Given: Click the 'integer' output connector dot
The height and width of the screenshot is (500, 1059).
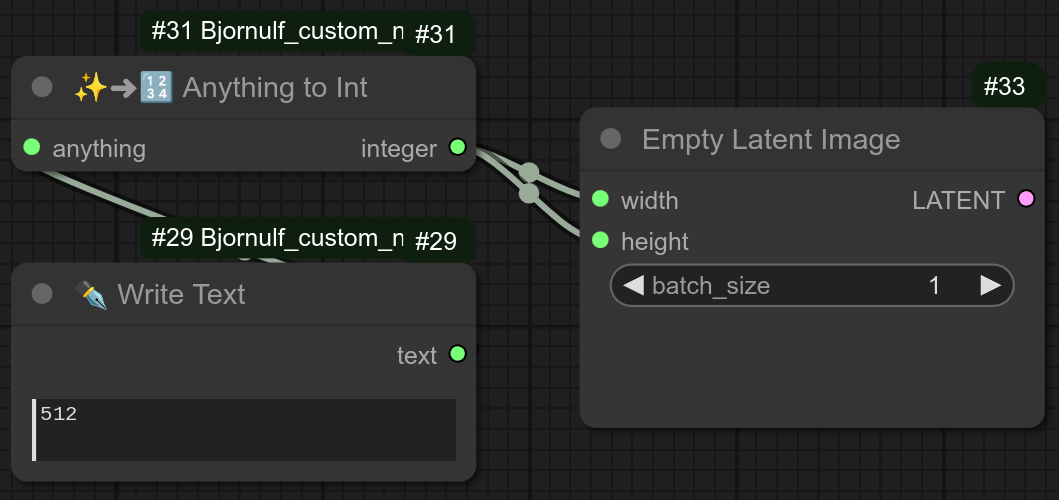Looking at the screenshot, I should [458, 148].
